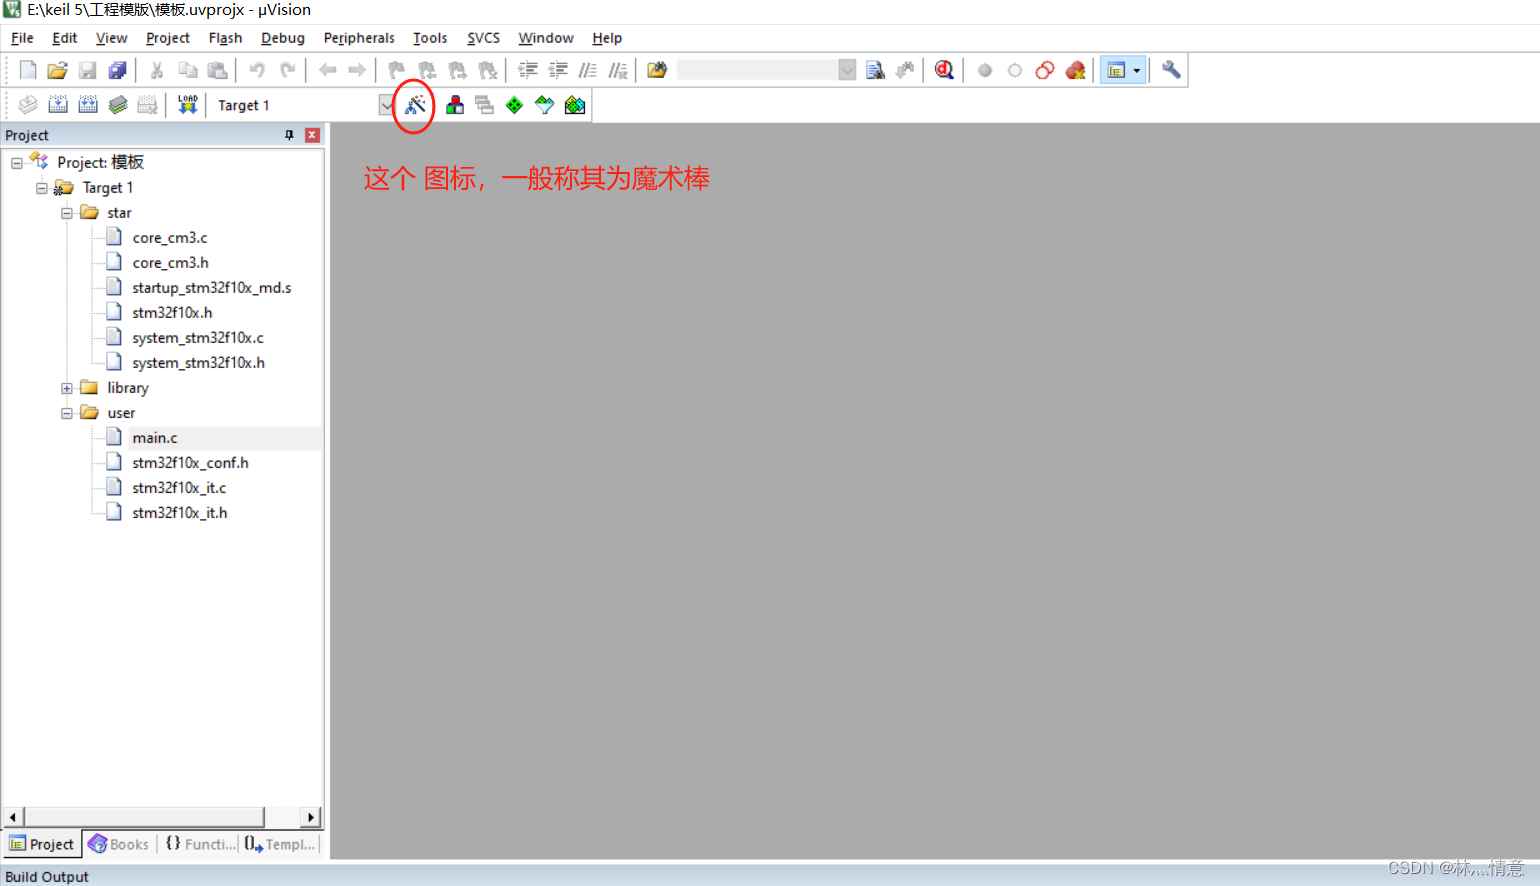Kill all breakpoints icon

tap(1075, 70)
